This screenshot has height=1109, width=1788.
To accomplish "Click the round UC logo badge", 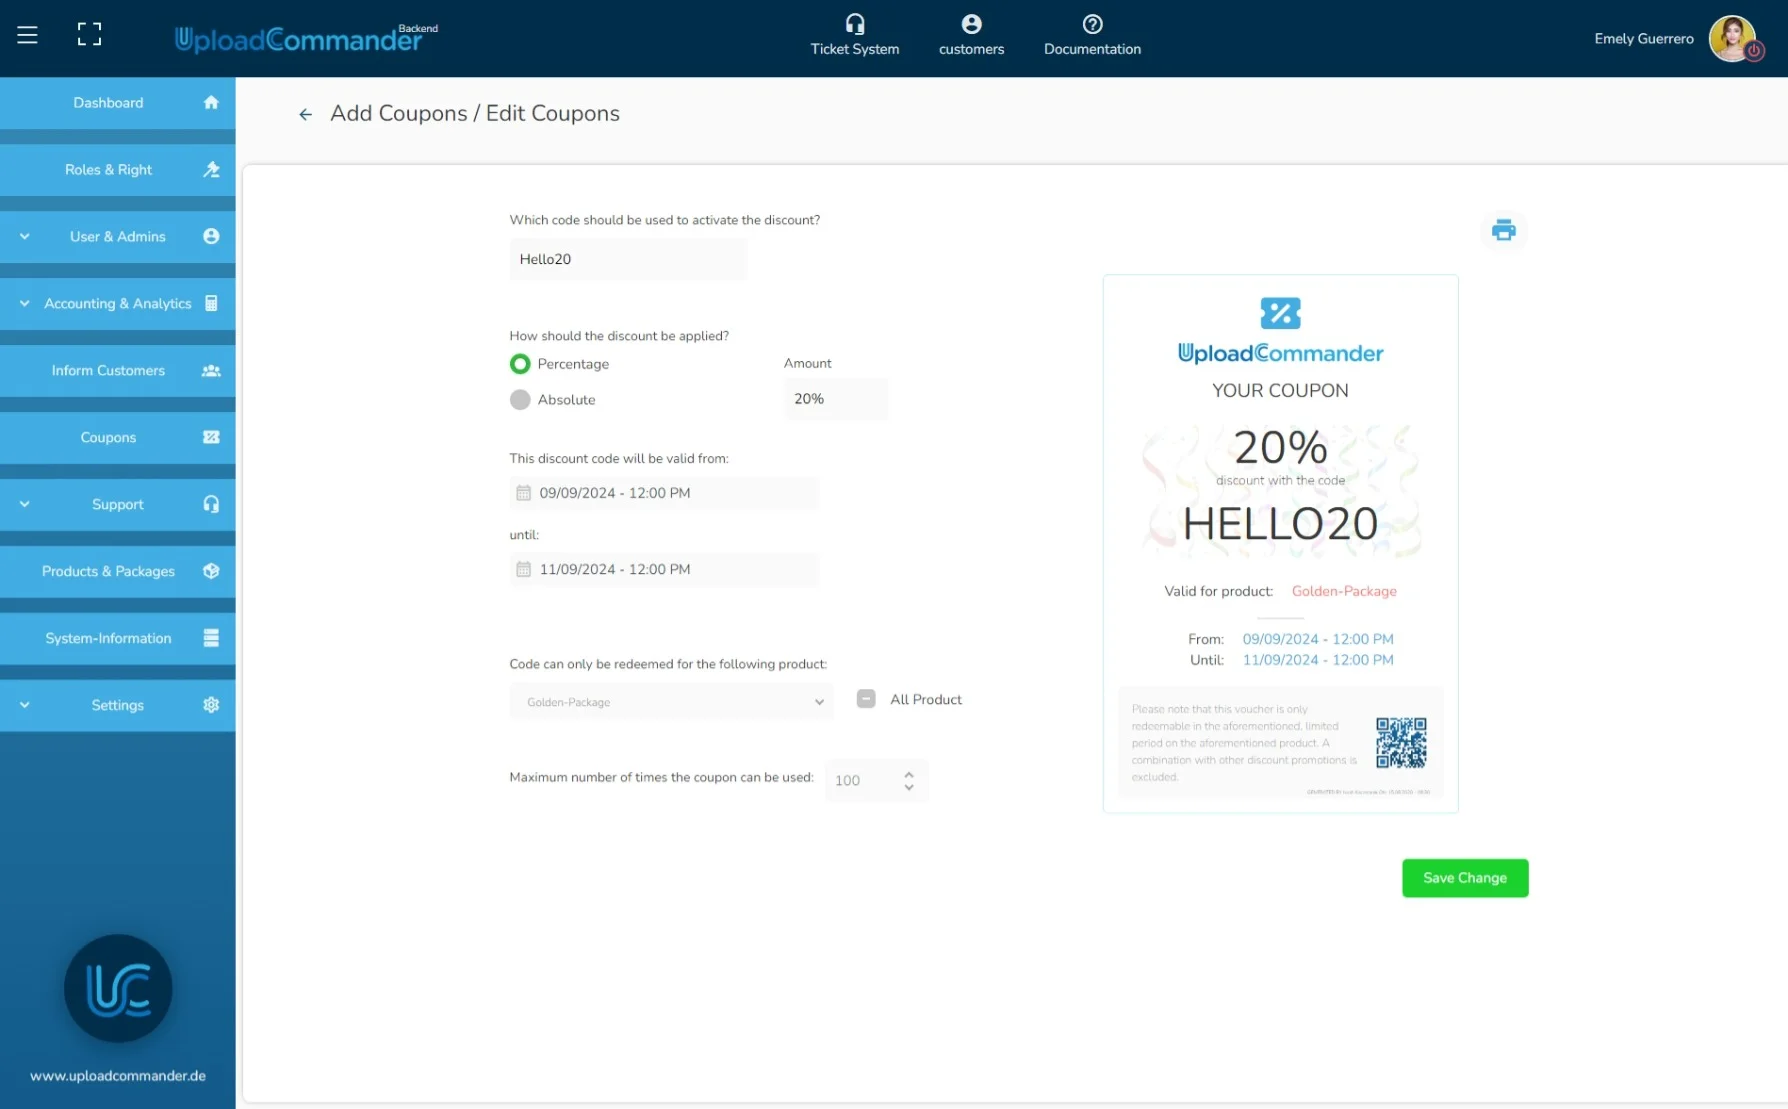I will [x=118, y=989].
